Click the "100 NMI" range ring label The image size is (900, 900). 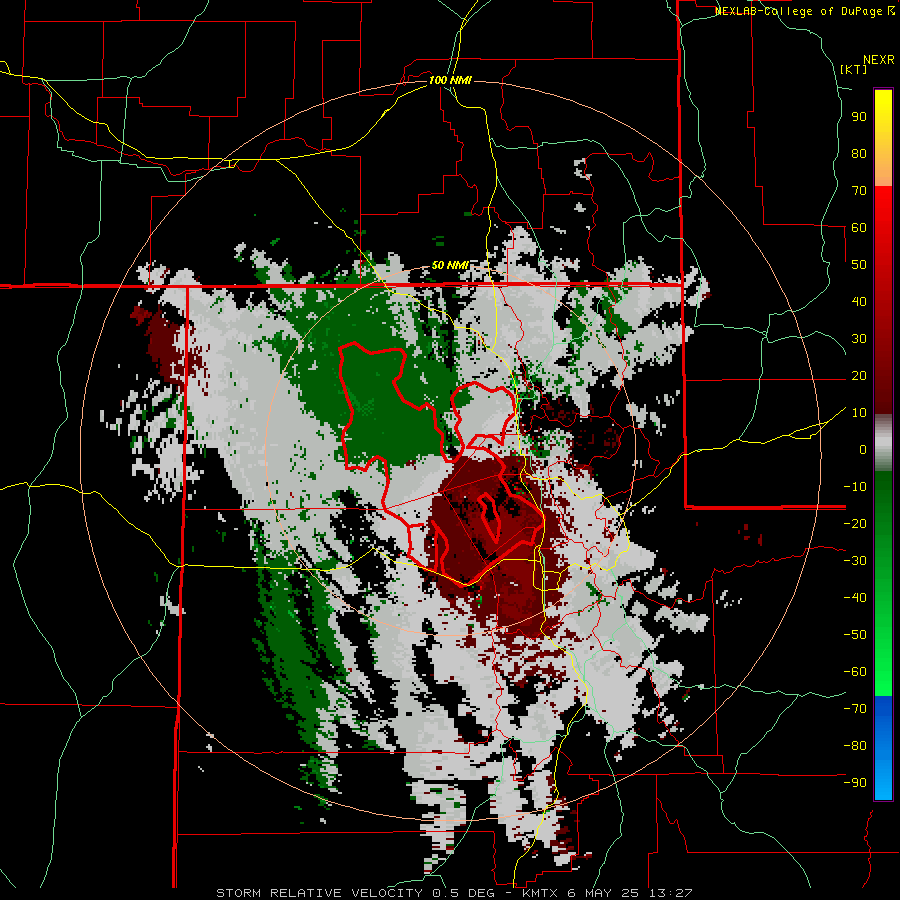click(x=450, y=80)
